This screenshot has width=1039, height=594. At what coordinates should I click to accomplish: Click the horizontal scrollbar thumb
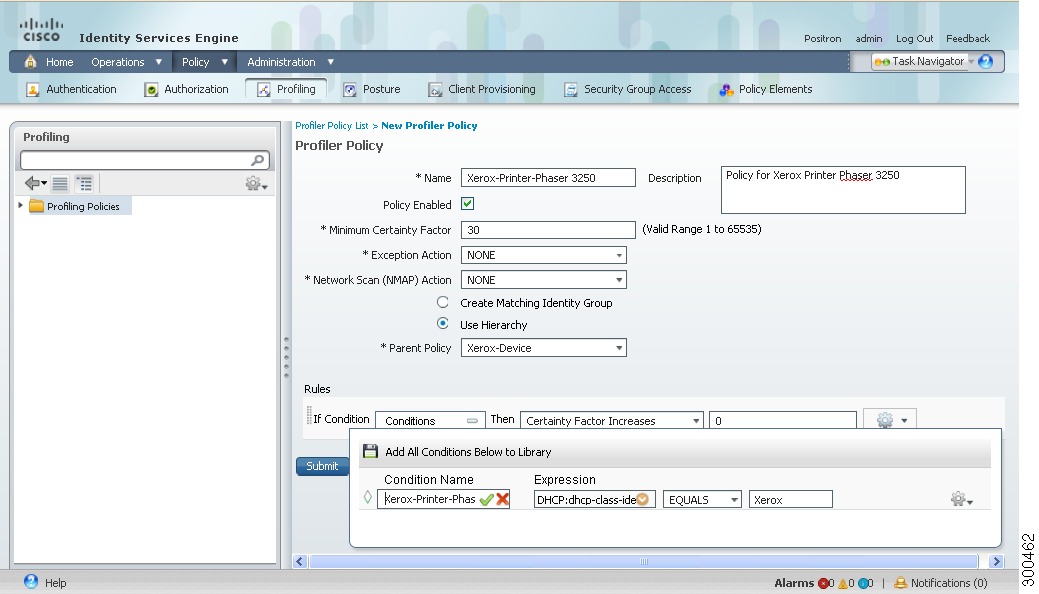click(643, 562)
